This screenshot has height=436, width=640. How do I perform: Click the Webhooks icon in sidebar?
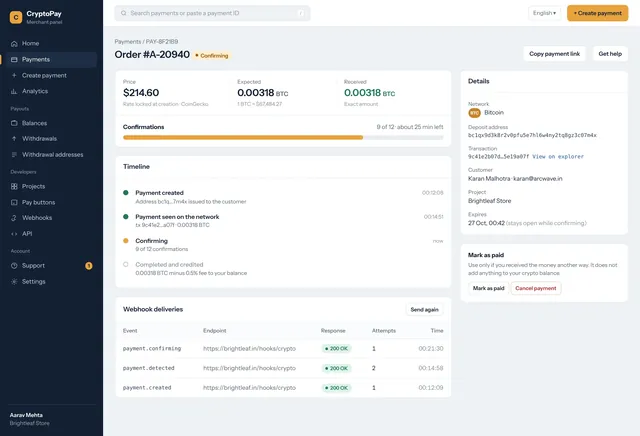click(14, 218)
